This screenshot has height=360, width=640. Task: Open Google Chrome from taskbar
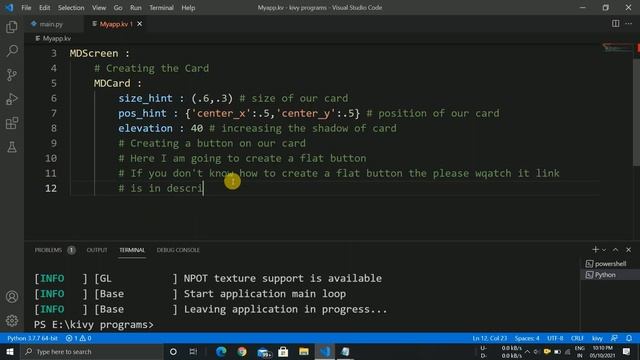[242, 351]
